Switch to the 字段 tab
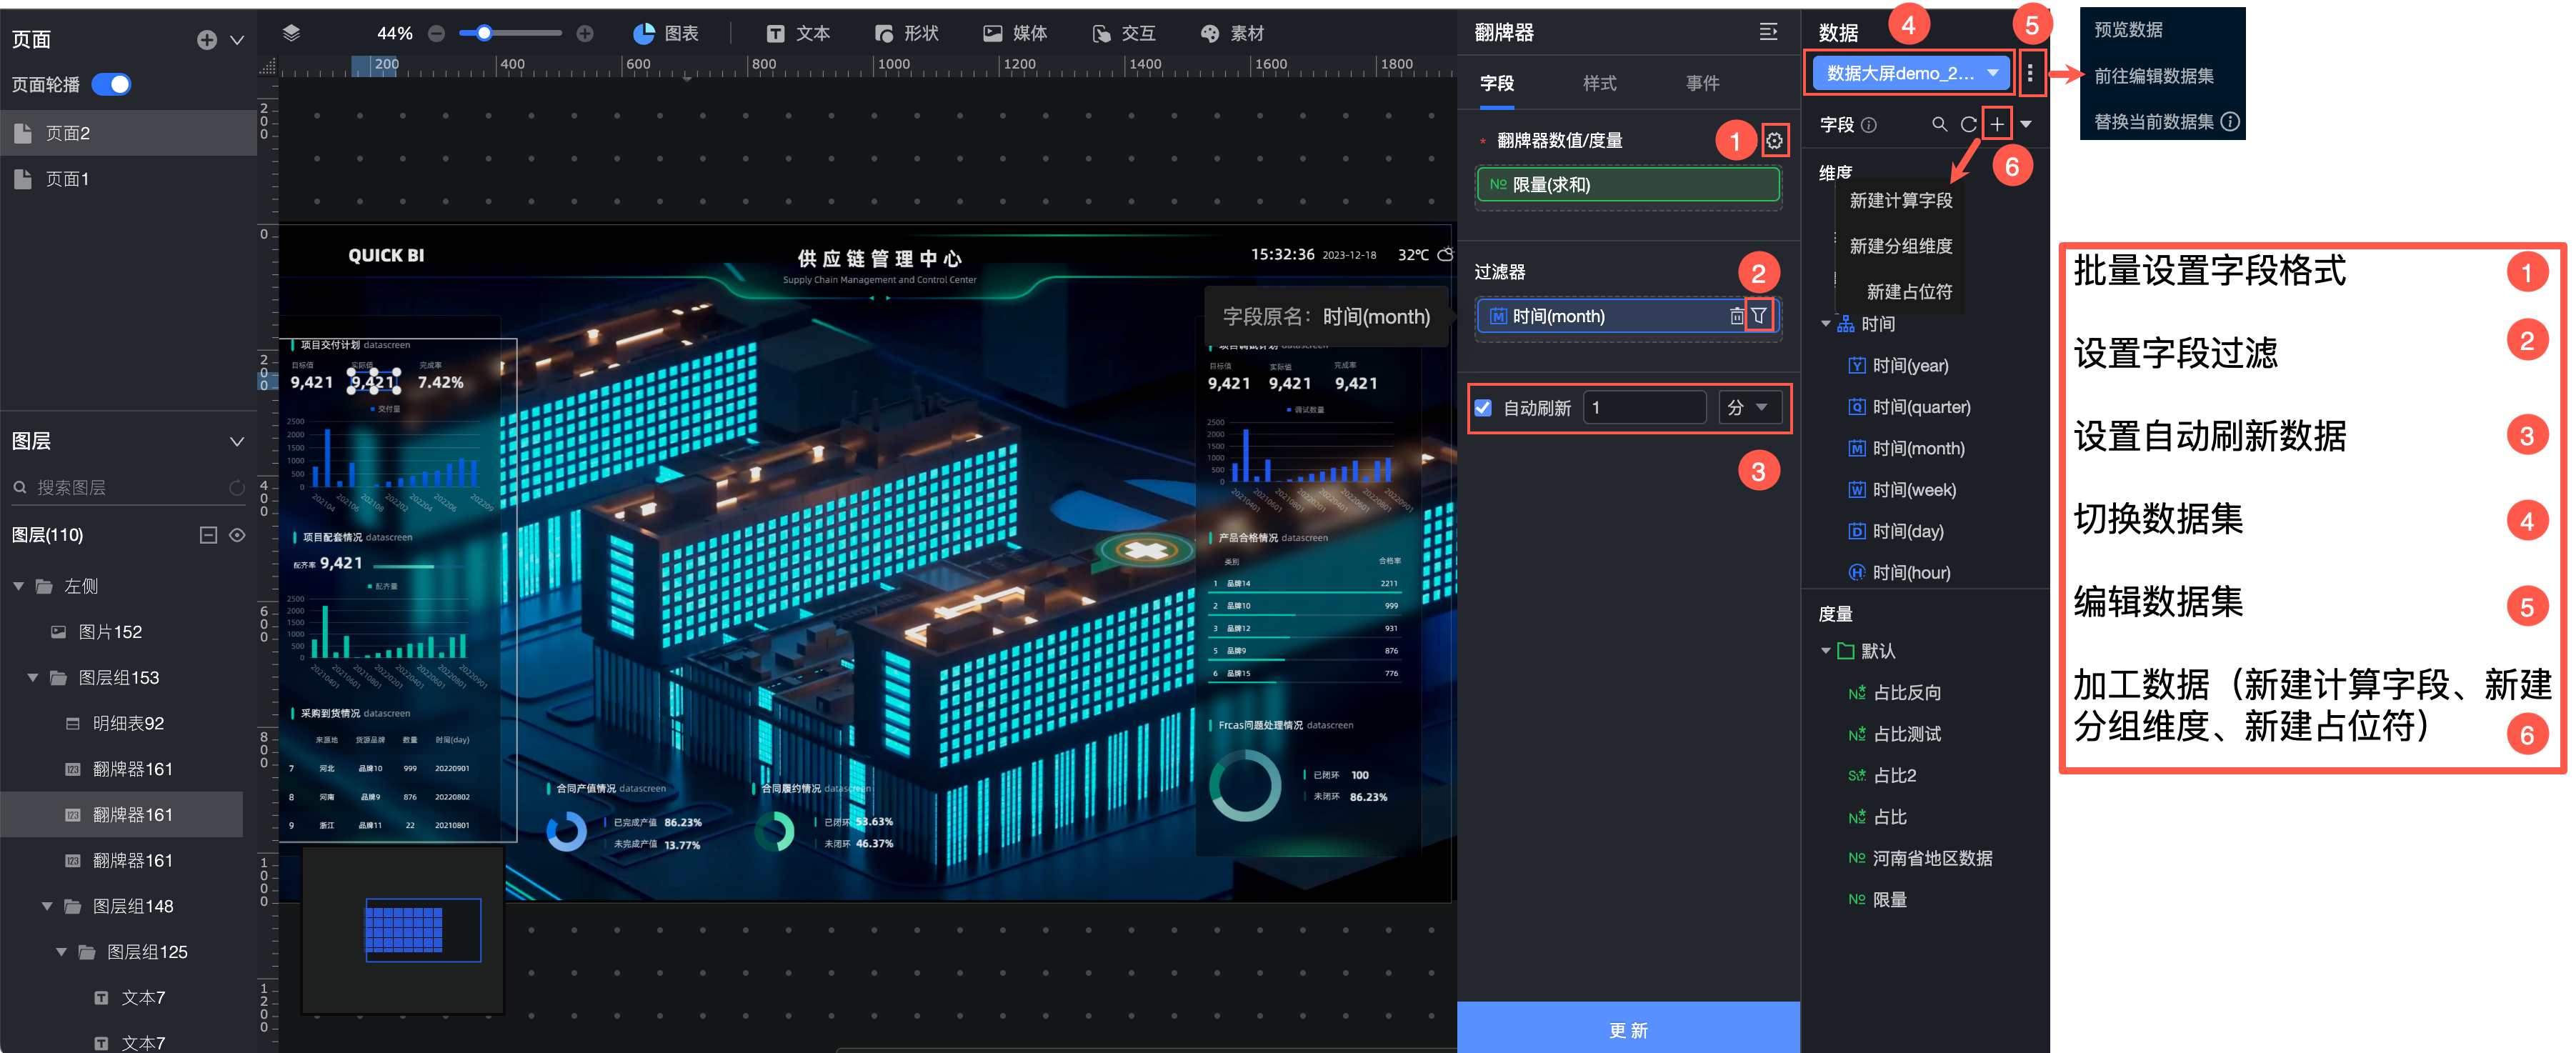 [x=1496, y=84]
